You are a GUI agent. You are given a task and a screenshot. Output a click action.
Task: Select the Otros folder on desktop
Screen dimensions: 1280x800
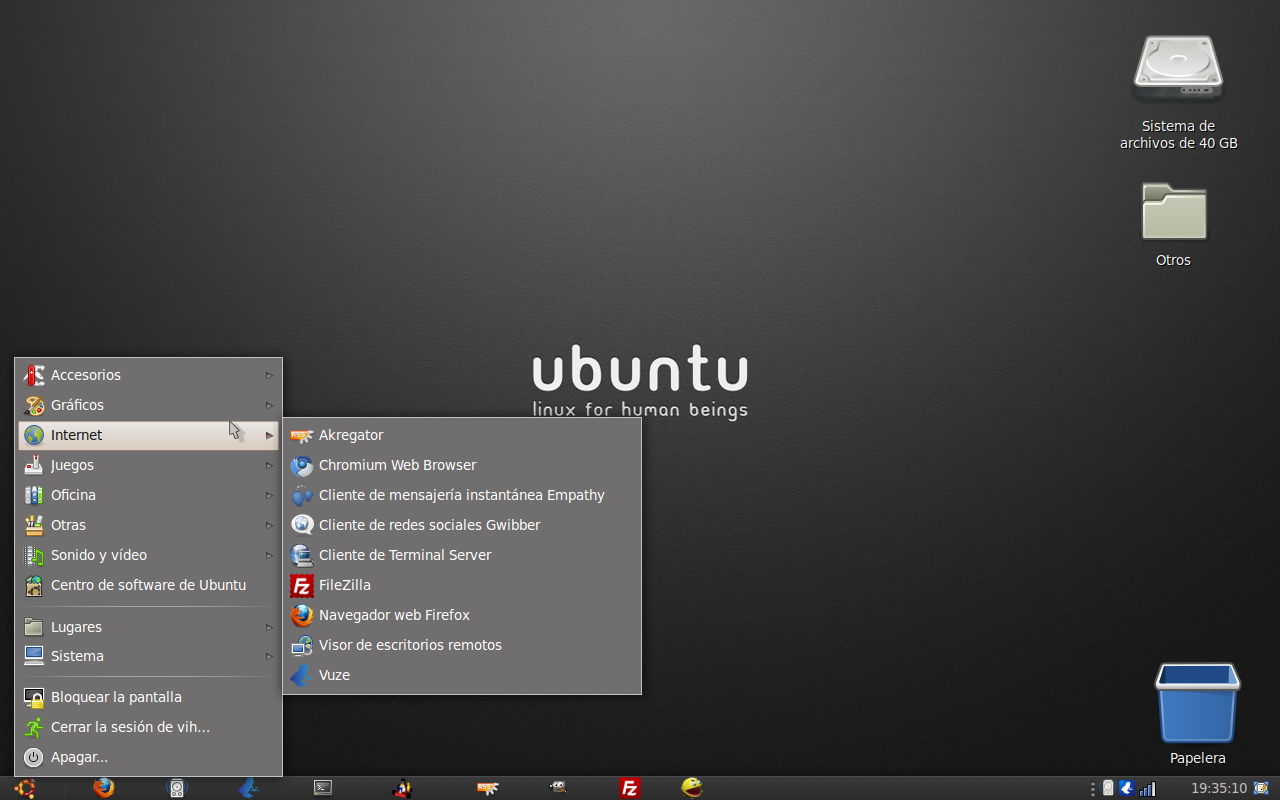pyautogui.click(x=1174, y=223)
